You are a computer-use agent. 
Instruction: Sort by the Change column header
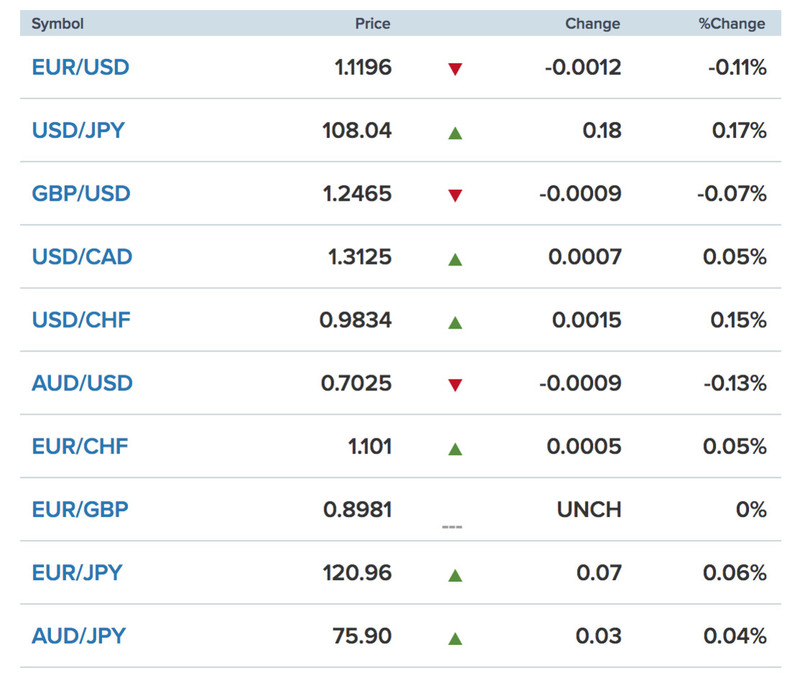592,24
